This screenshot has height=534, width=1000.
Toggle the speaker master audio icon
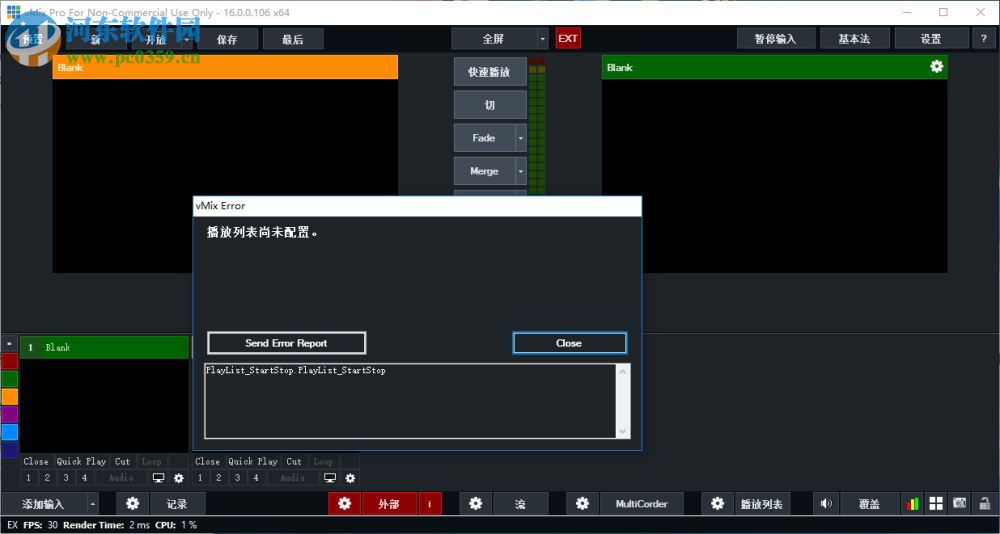[827, 503]
